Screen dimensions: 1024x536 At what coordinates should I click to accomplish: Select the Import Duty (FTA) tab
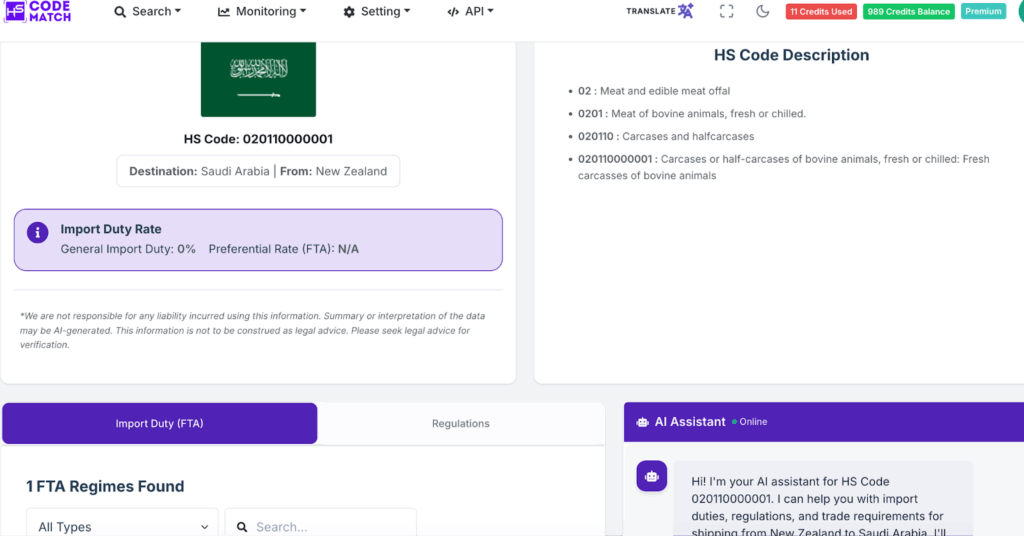click(x=160, y=424)
